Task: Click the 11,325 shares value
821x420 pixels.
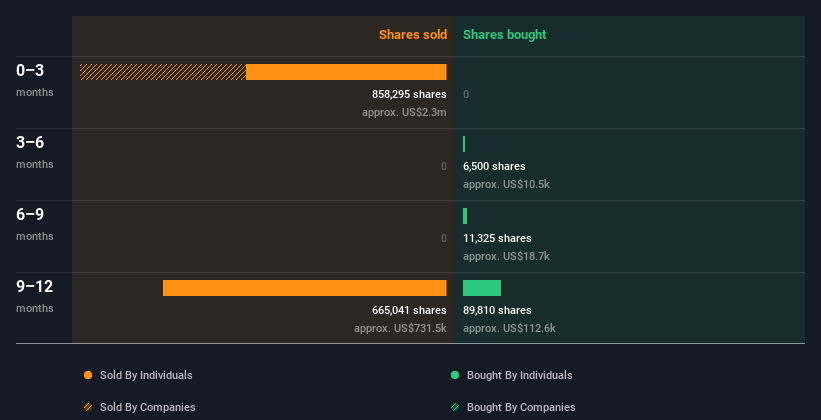Action: click(x=497, y=238)
